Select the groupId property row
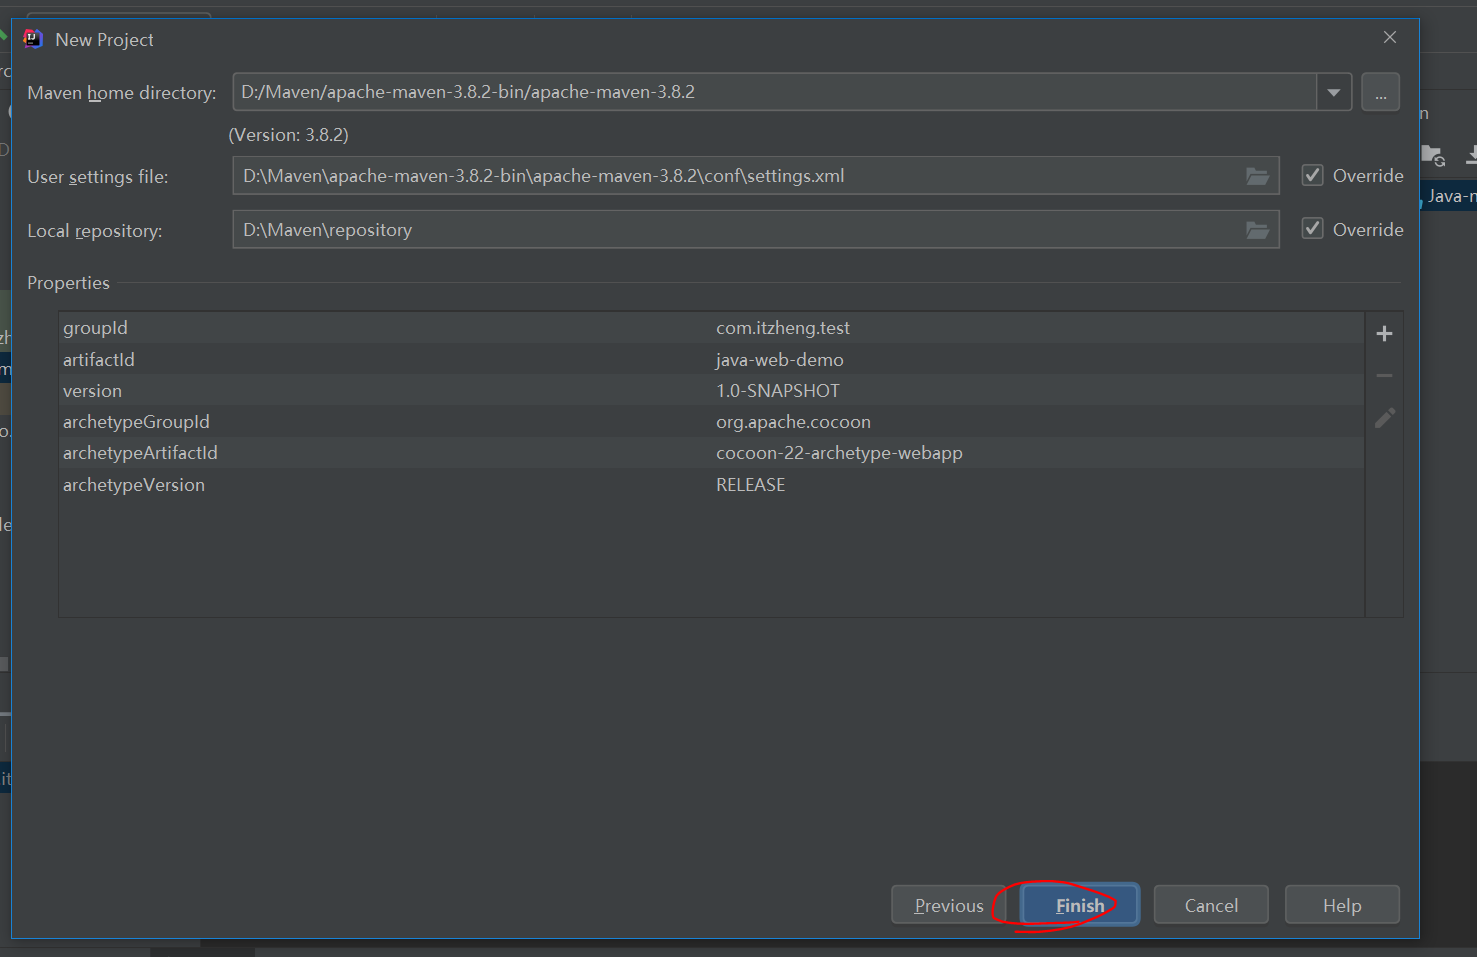 click(x=400, y=327)
